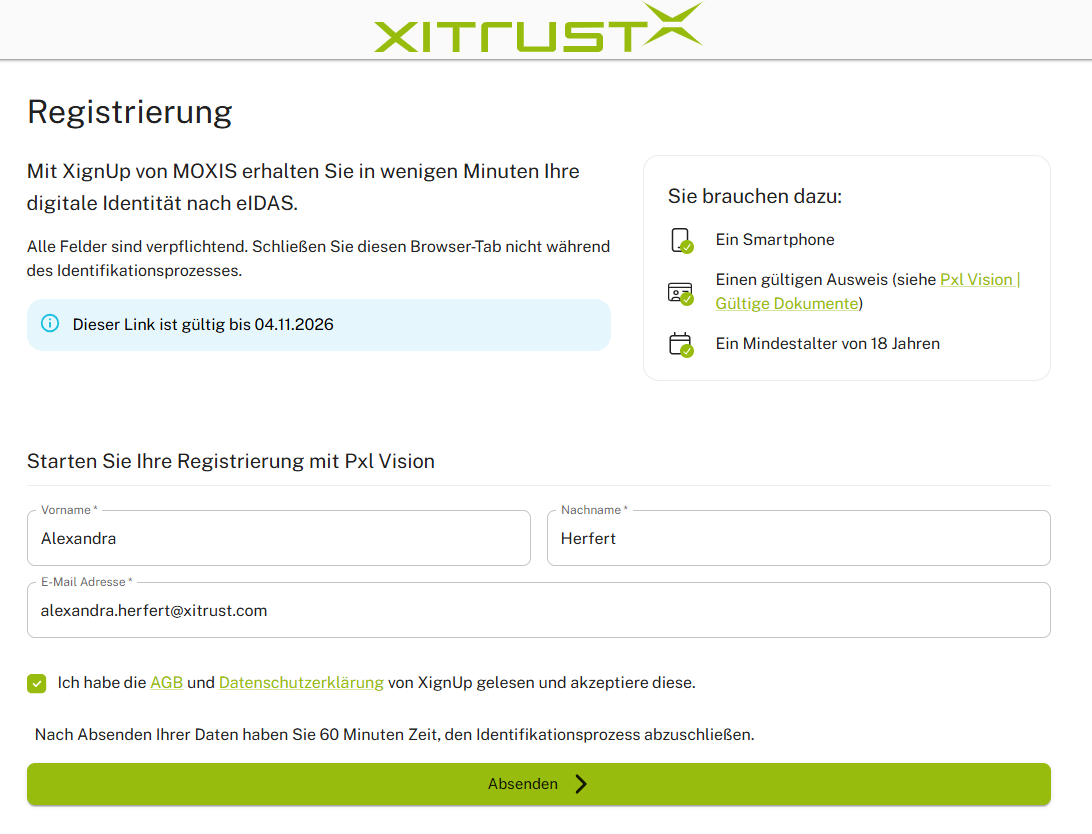Screen dimensions: 1092x834
Task: Click 'Ein Mindestalter von 18 Jahren' text
Action: pos(827,343)
